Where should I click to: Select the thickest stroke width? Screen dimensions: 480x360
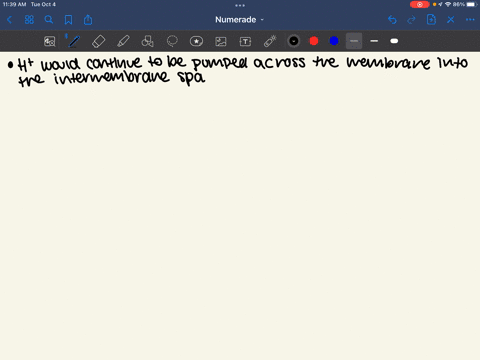[x=394, y=41]
